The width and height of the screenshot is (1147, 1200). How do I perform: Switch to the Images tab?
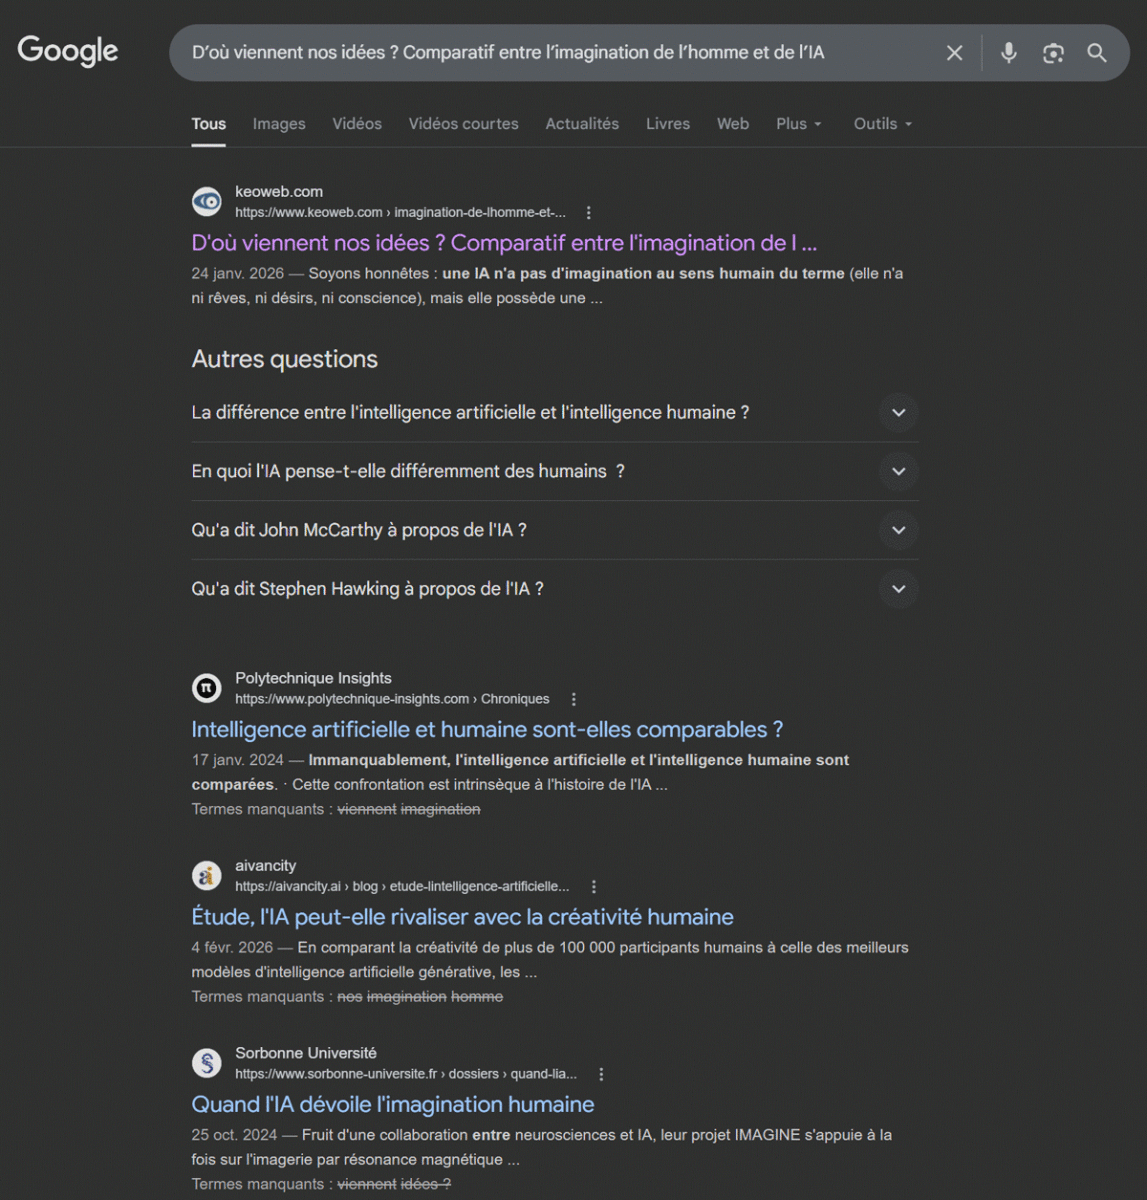point(279,124)
